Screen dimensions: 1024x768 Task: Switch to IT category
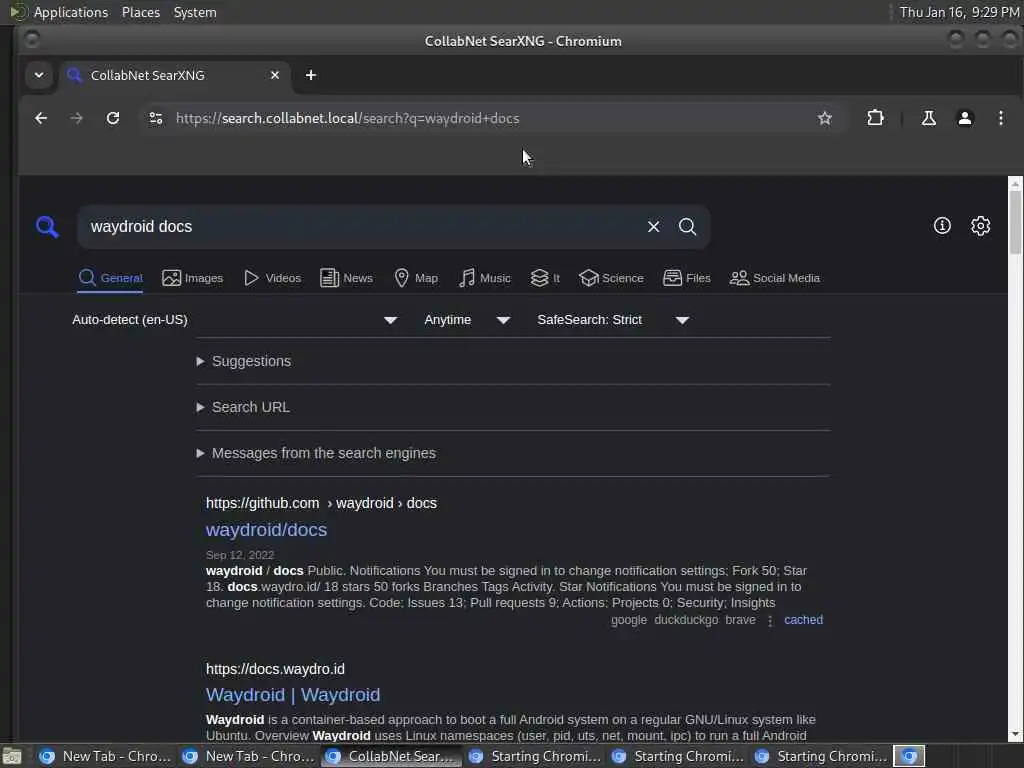545,278
